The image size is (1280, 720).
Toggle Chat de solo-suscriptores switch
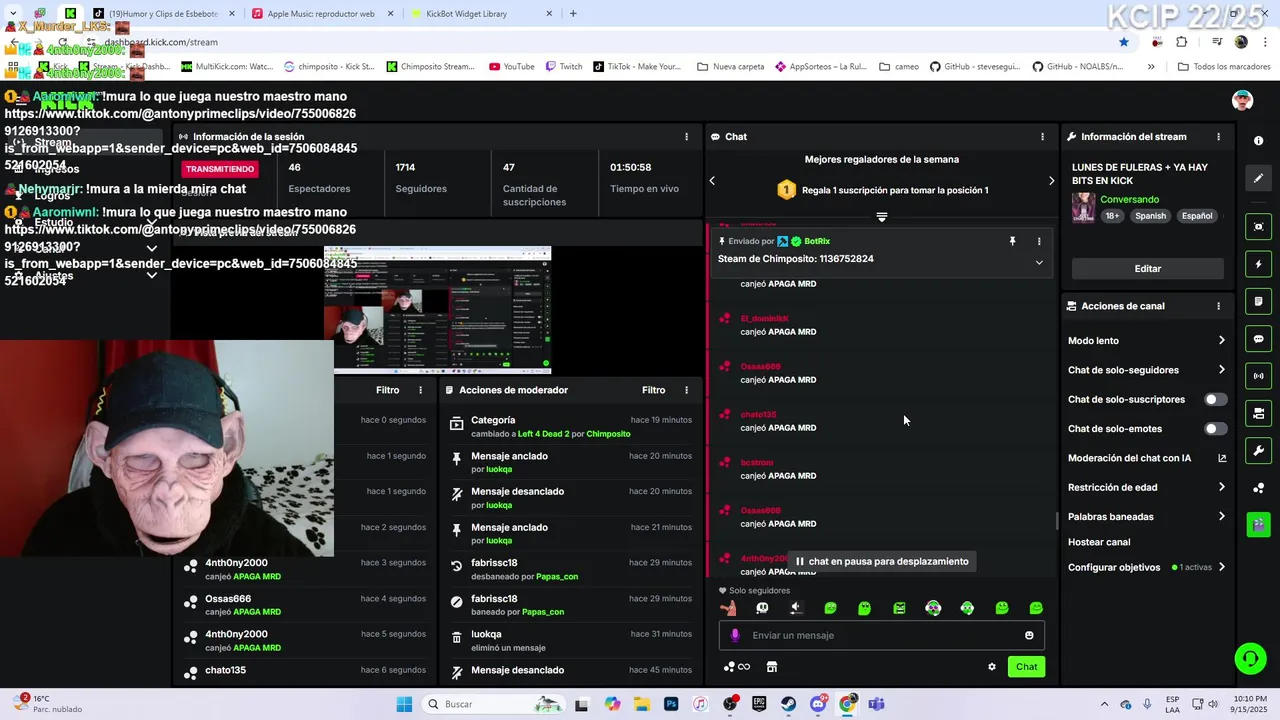point(1215,399)
